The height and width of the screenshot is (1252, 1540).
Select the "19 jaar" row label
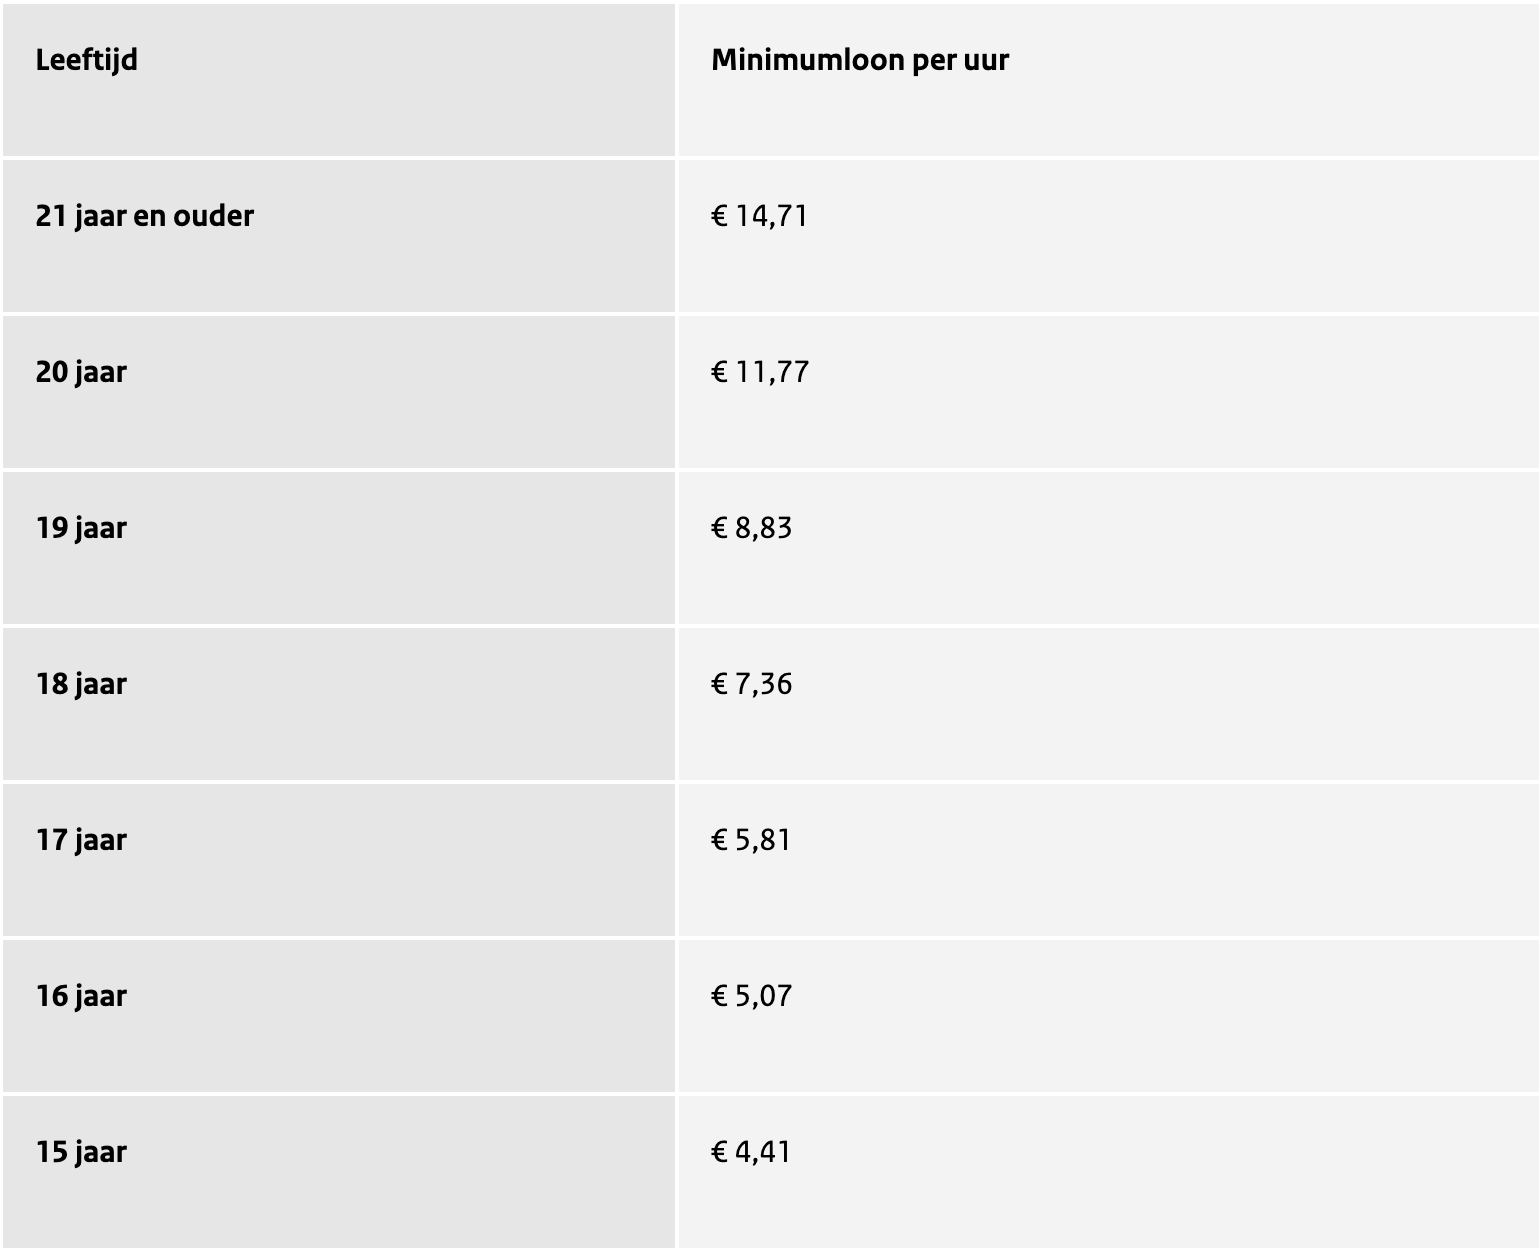[x=81, y=528]
